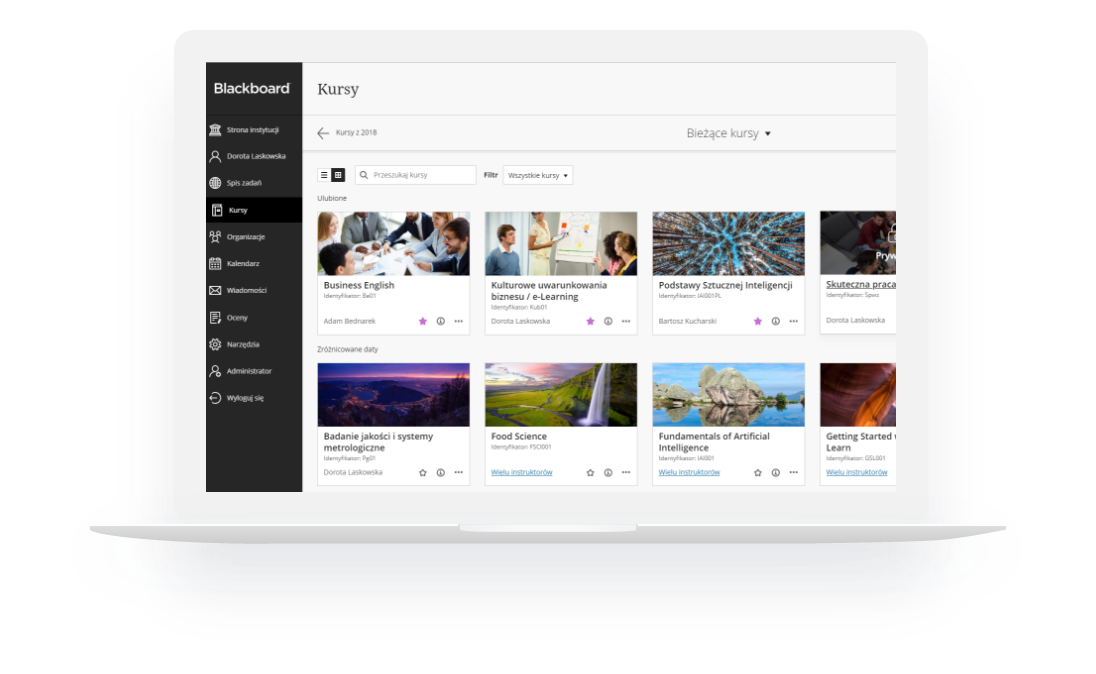
Task: Click info icon on Fundamentals of Artificial Intelligence
Action: (x=775, y=472)
